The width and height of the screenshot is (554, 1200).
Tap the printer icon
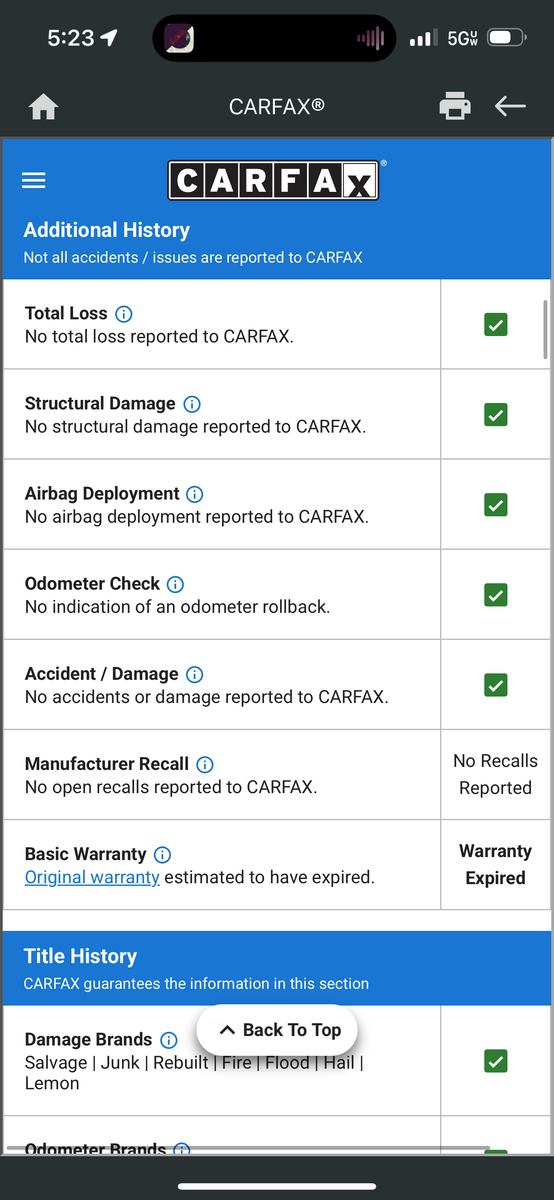pos(455,106)
